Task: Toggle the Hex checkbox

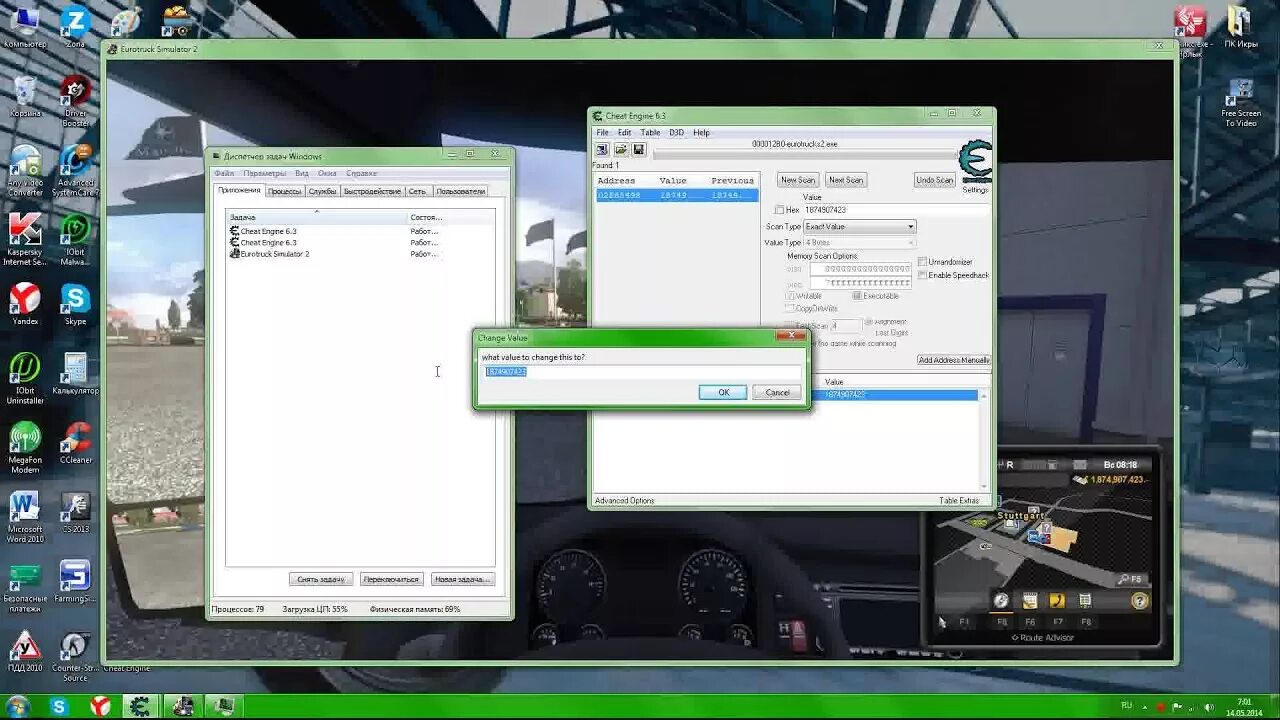Action: [x=780, y=210]
